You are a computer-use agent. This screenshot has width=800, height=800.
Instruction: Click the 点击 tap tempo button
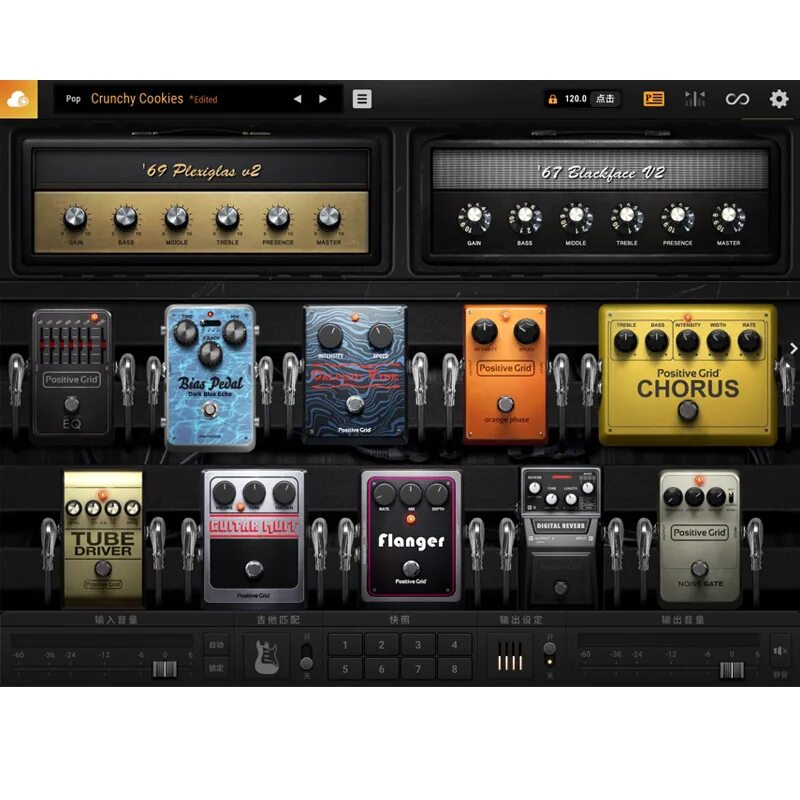click(605, 99)
